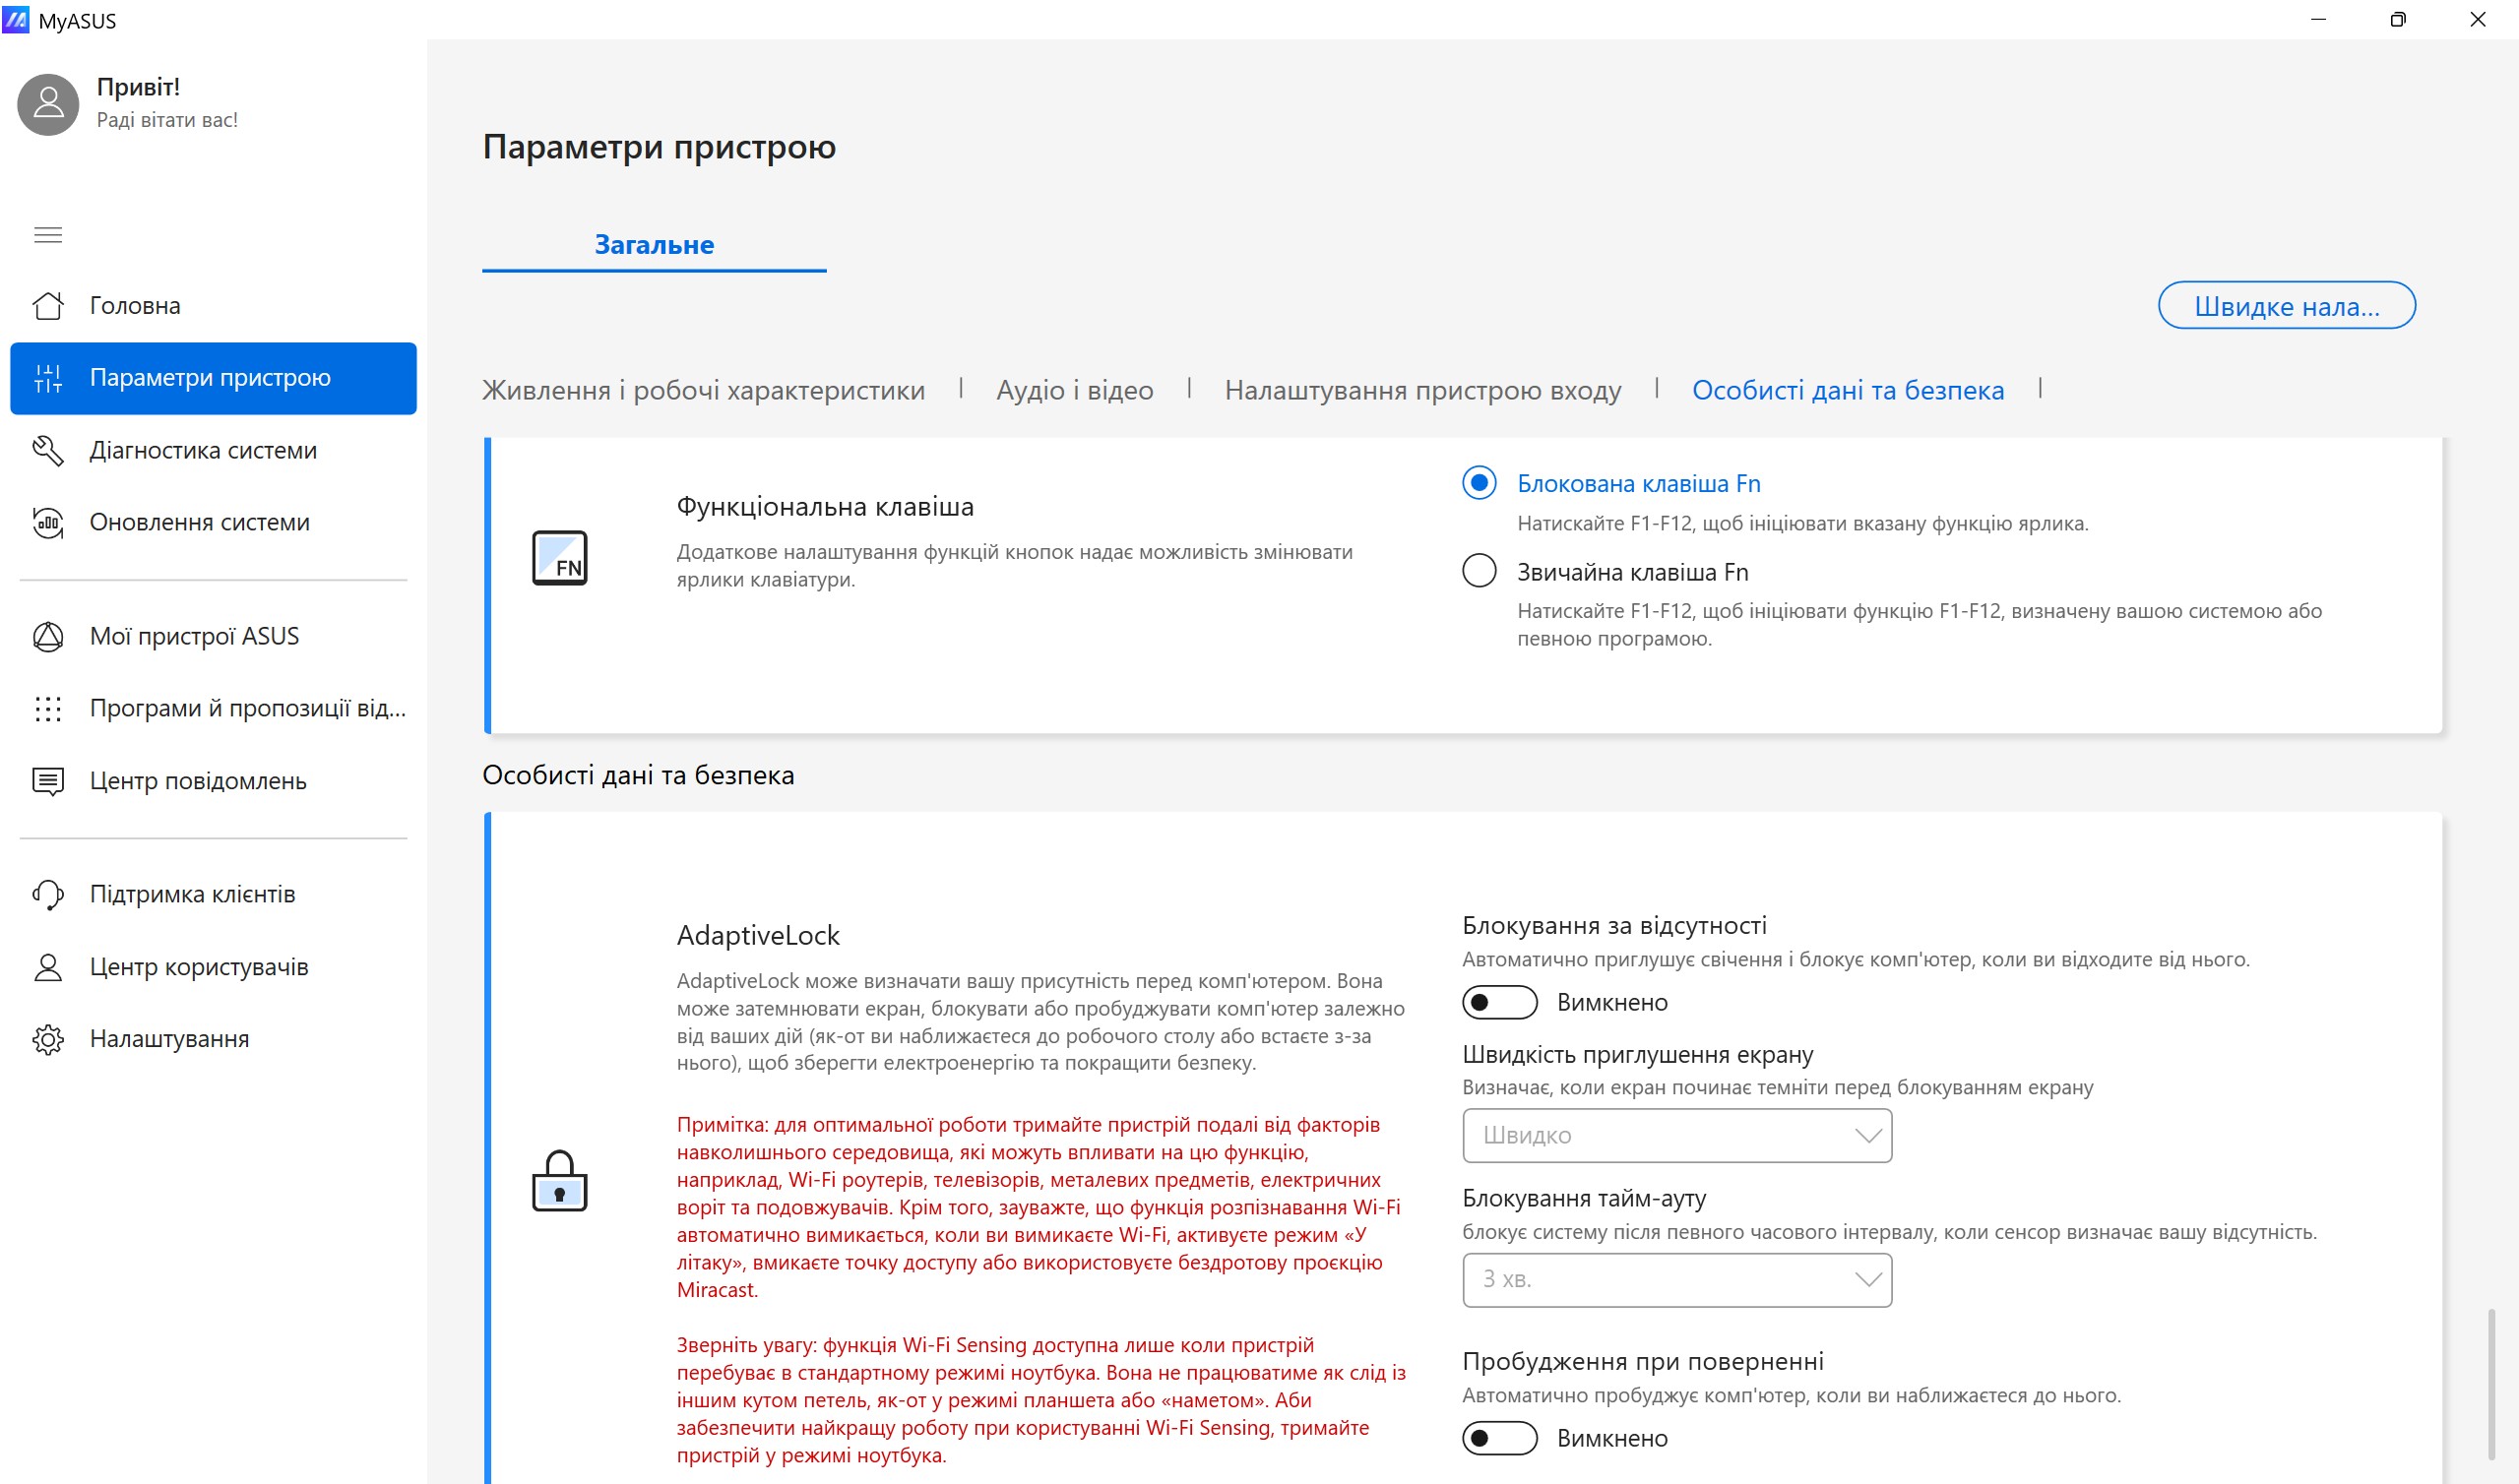Open Головна via the house icon
Image resolution: width=2519 pixels, height=1484 pixels.
pos(48,305)
